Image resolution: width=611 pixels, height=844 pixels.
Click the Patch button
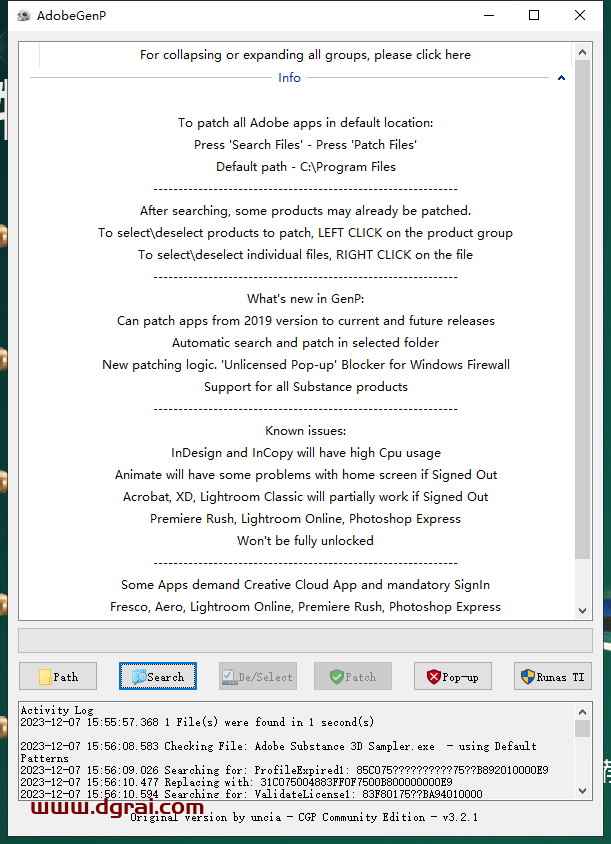pos(353,676)
